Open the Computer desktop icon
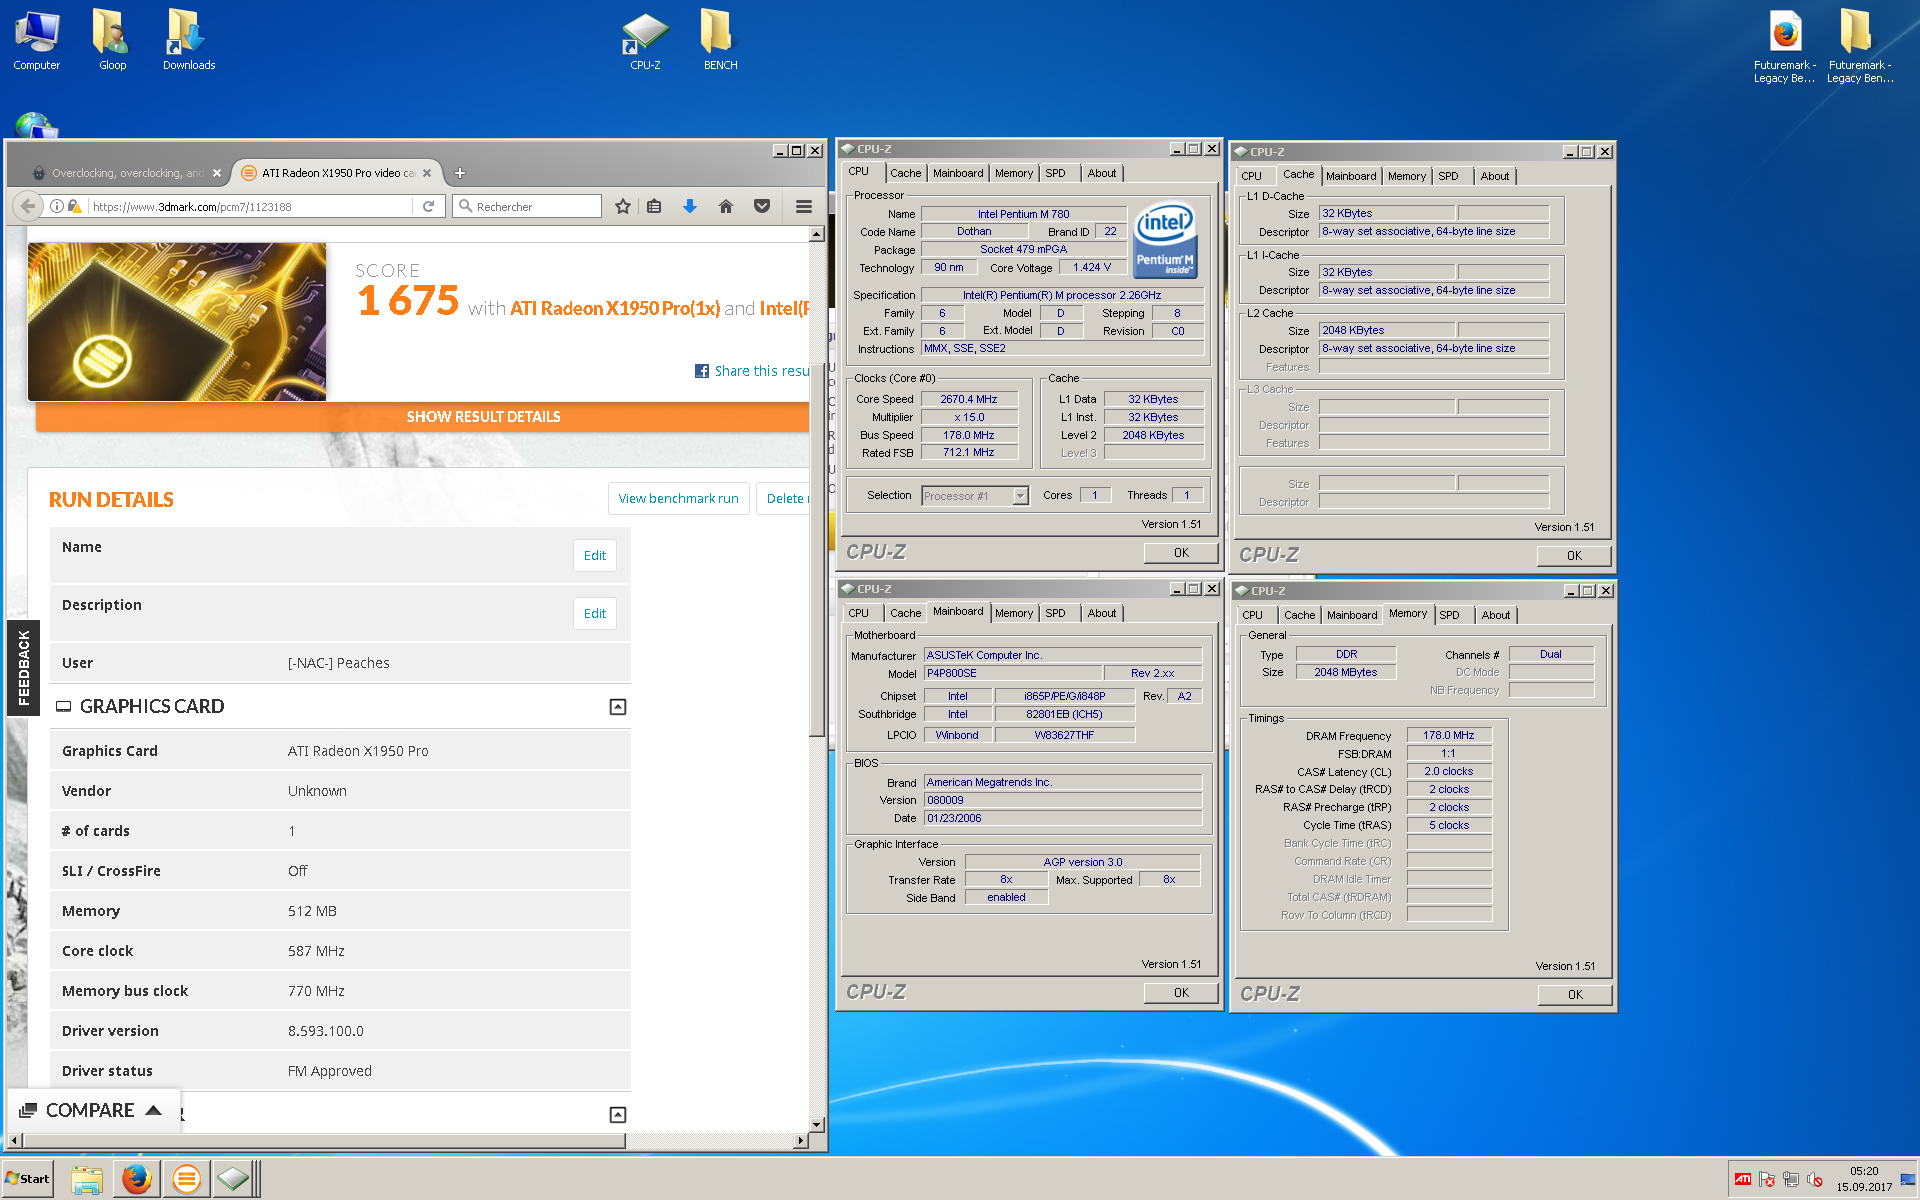This screenshot has height=1200, width=1920. click(37, 40)
